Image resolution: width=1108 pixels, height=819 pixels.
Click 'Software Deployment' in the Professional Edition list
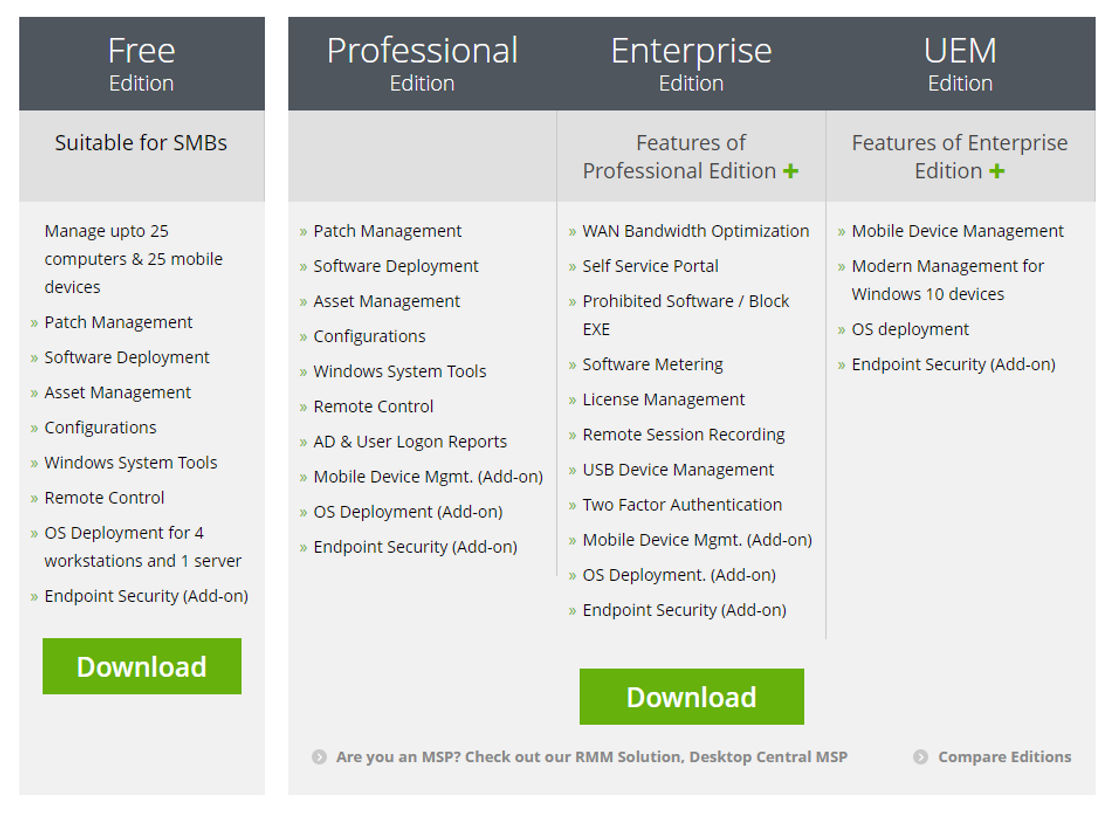pyautogui.click(x=396, y=266)
